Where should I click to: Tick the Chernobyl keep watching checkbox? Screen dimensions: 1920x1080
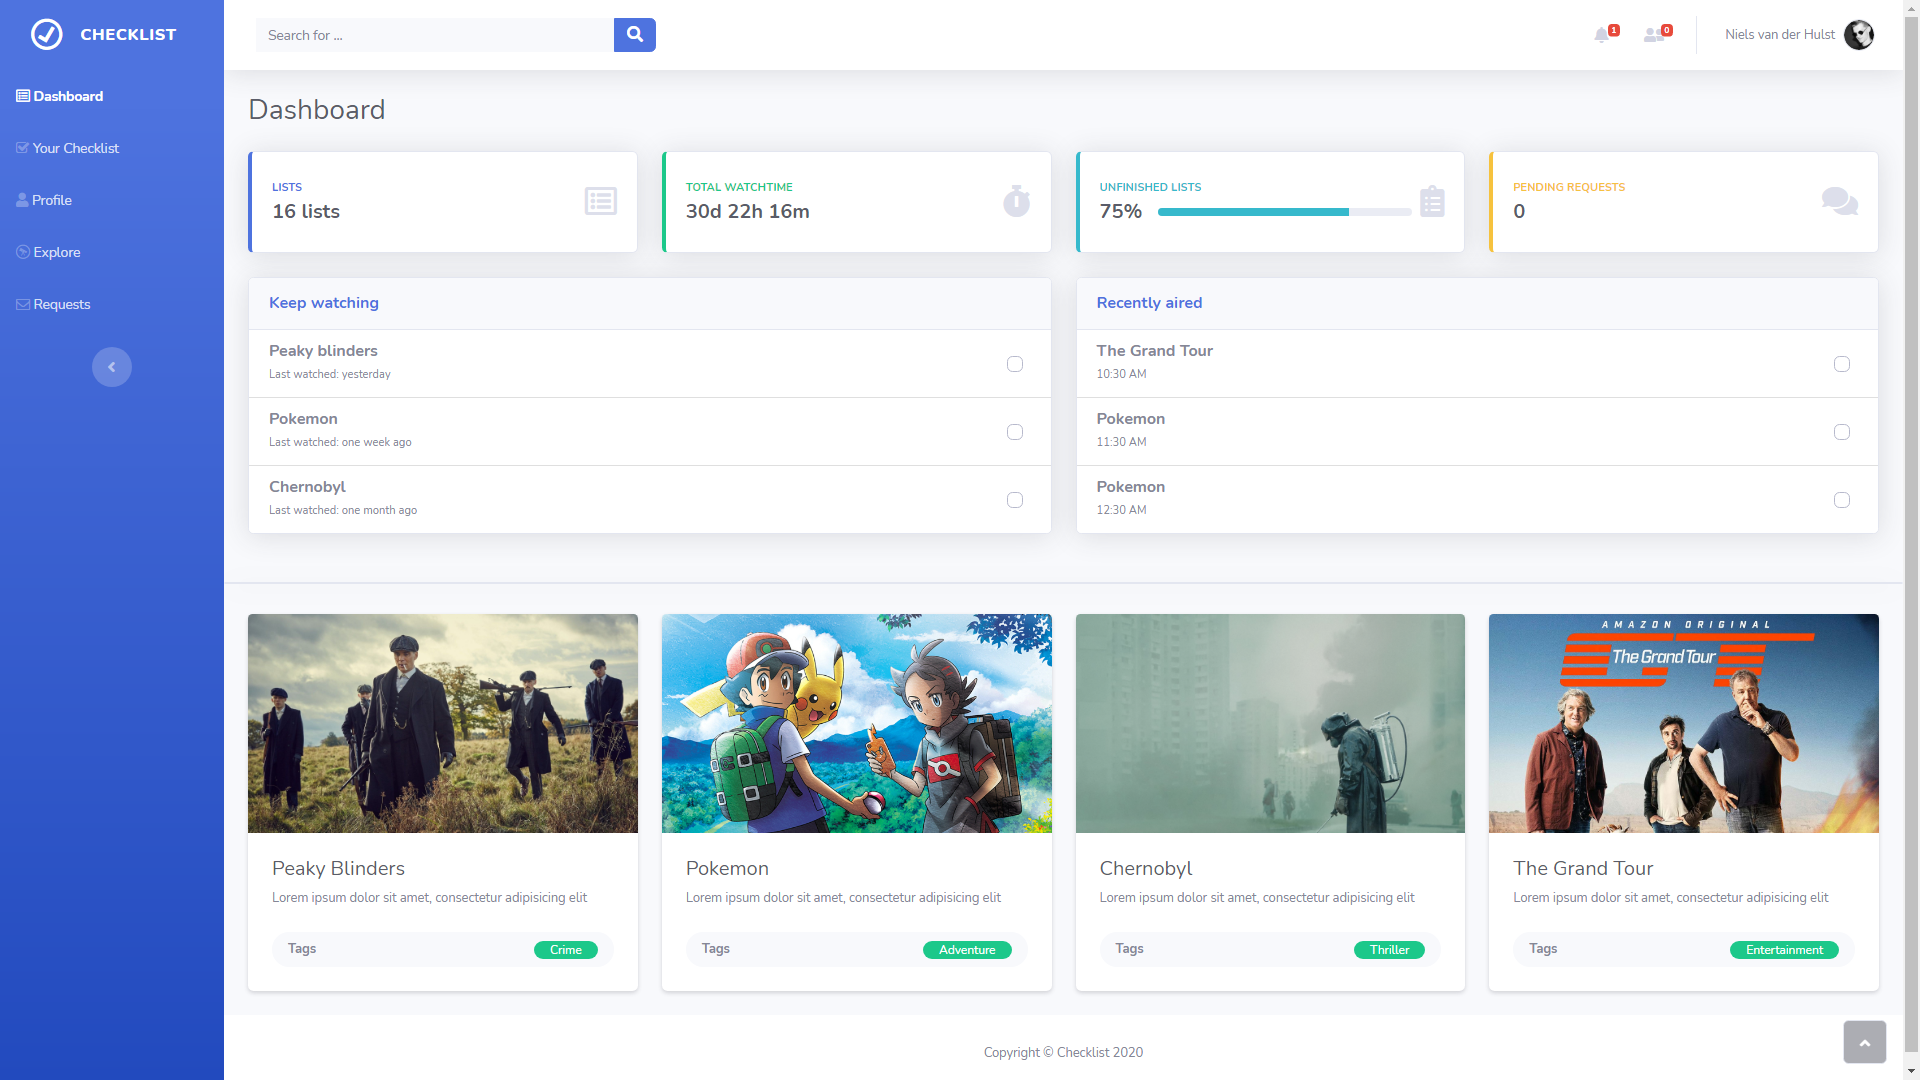(x=1015, y=500)
